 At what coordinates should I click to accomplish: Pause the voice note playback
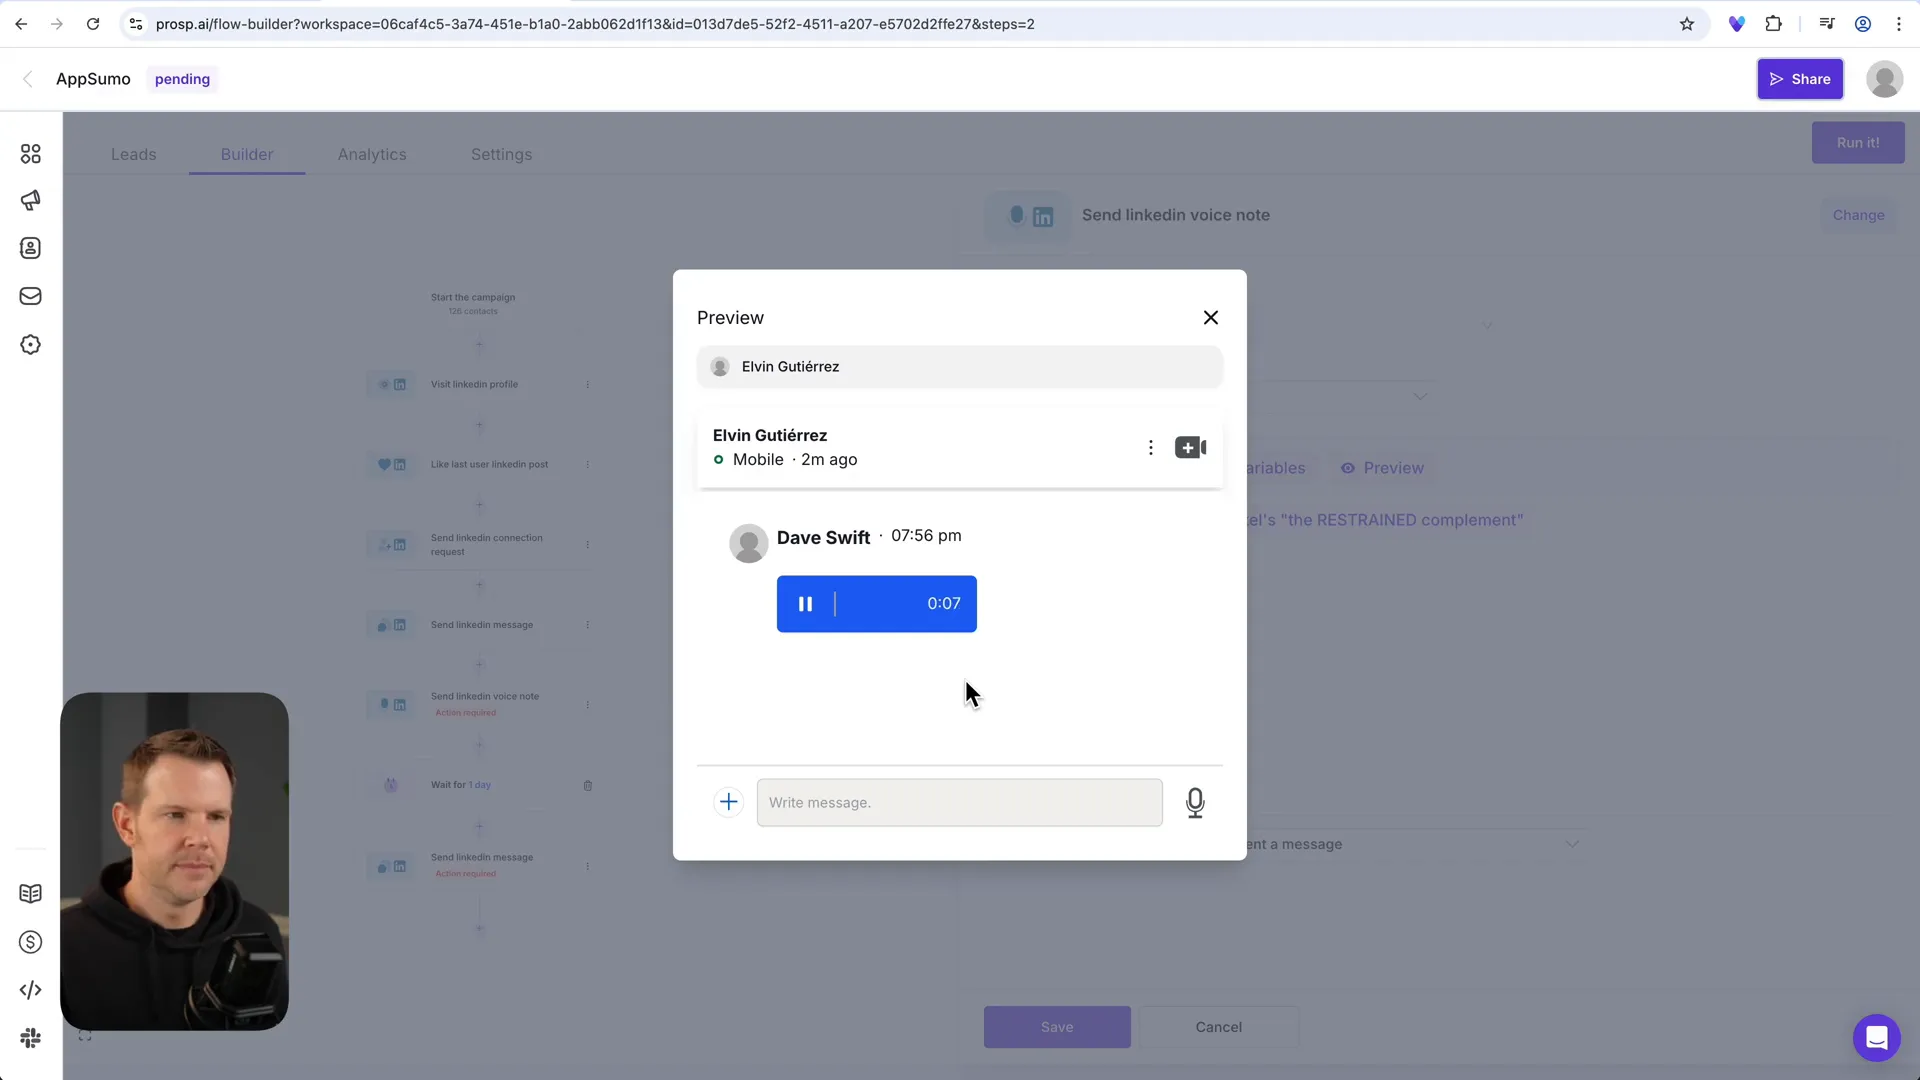click(805, 604)
